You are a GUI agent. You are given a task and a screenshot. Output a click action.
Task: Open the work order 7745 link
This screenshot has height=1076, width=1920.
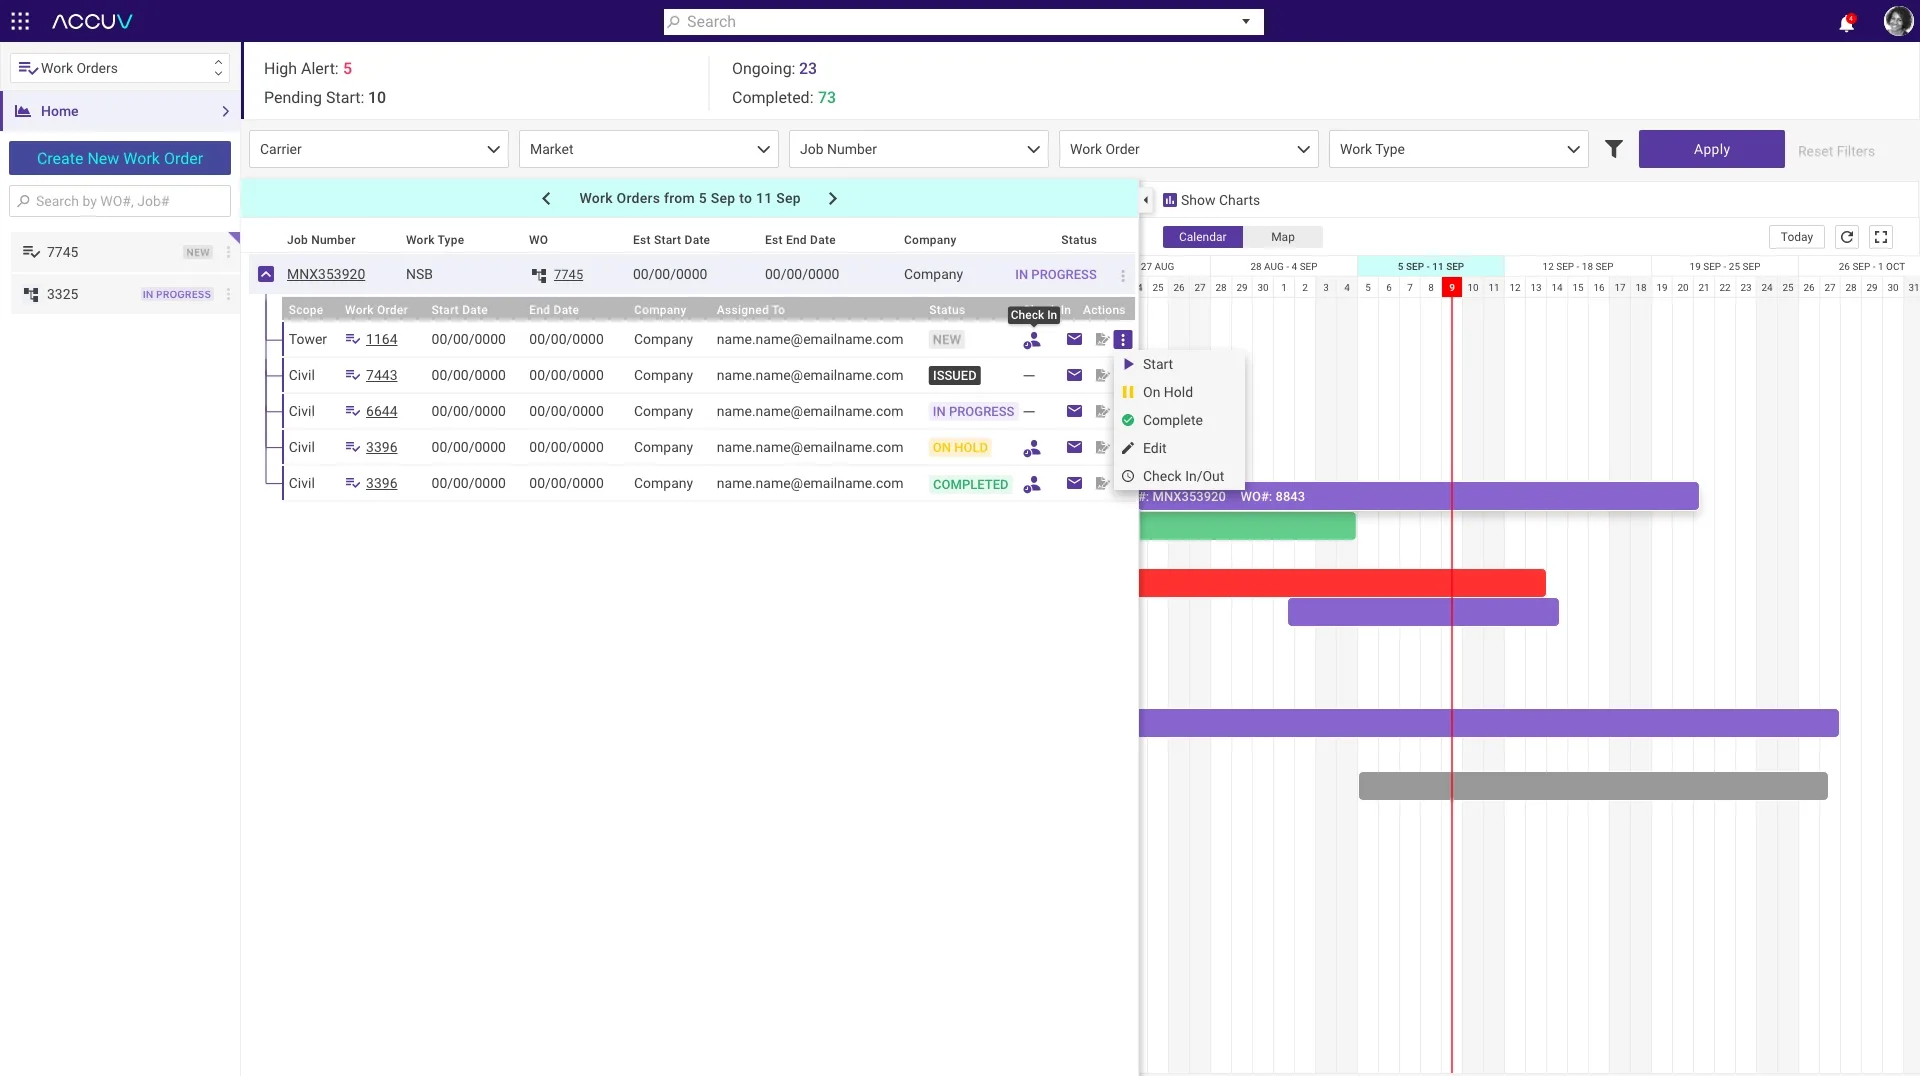point(568,275)
